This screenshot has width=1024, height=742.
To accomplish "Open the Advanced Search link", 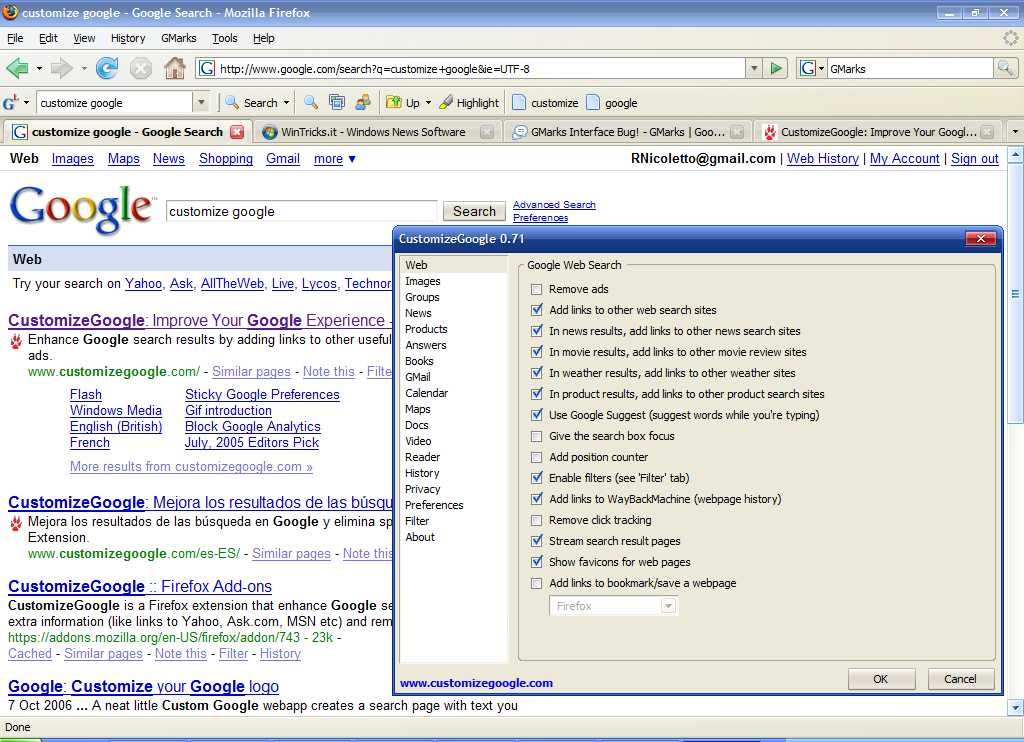I will [x=554, y=204].
